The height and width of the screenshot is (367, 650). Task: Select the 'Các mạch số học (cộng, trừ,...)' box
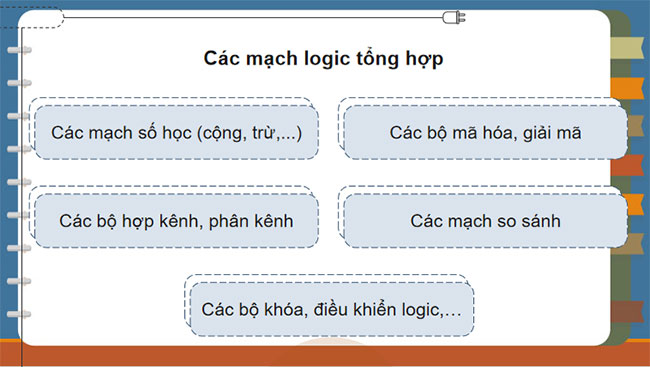point(177,133)
